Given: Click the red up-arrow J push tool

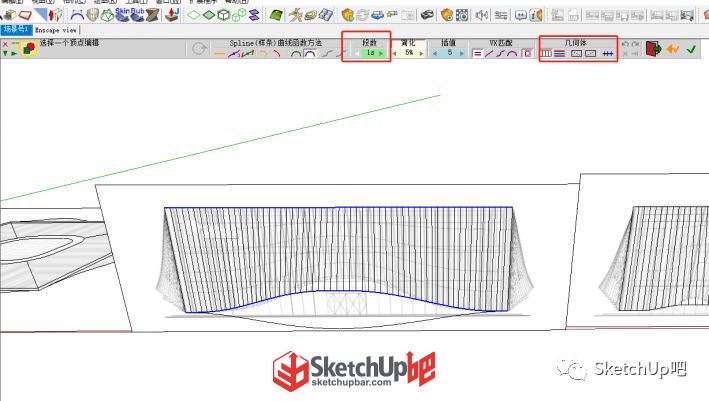Looking at the screenshot, I should click(172, 15).
